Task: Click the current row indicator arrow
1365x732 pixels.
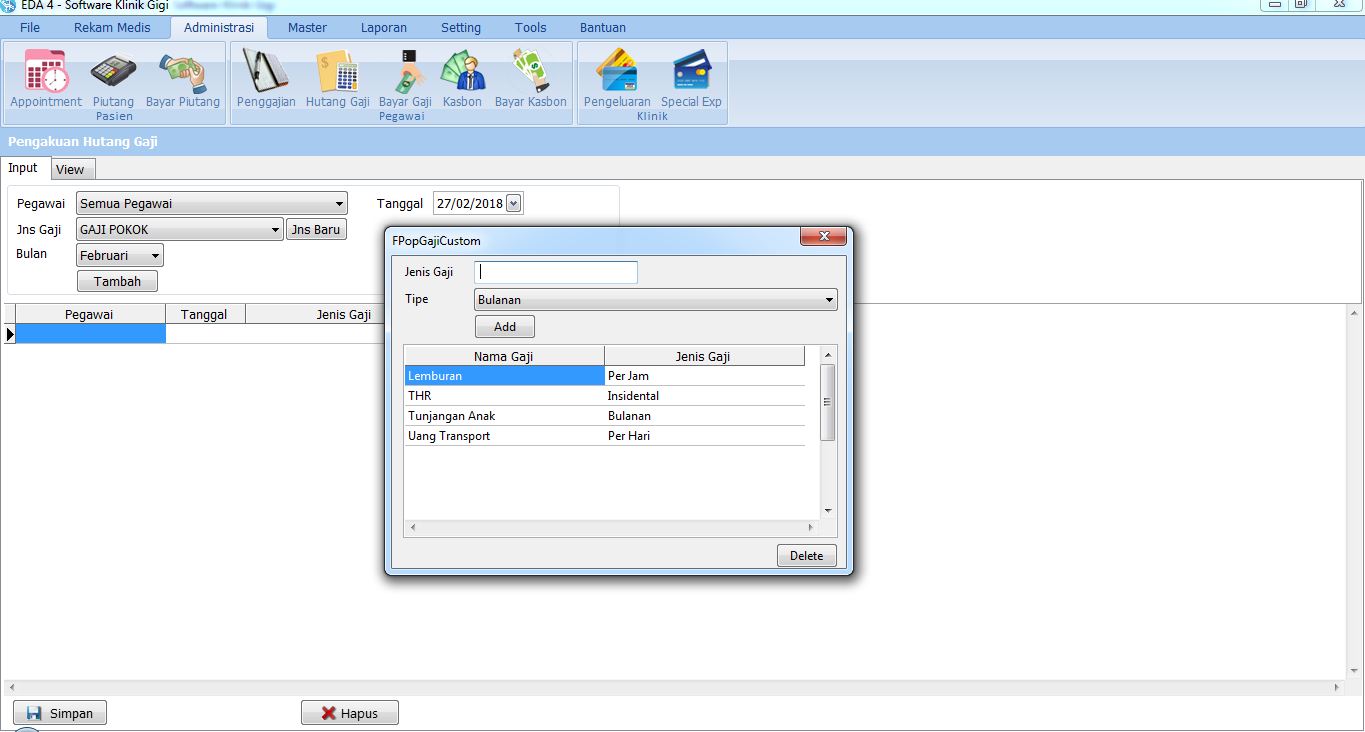Action: tap(10, 334)
